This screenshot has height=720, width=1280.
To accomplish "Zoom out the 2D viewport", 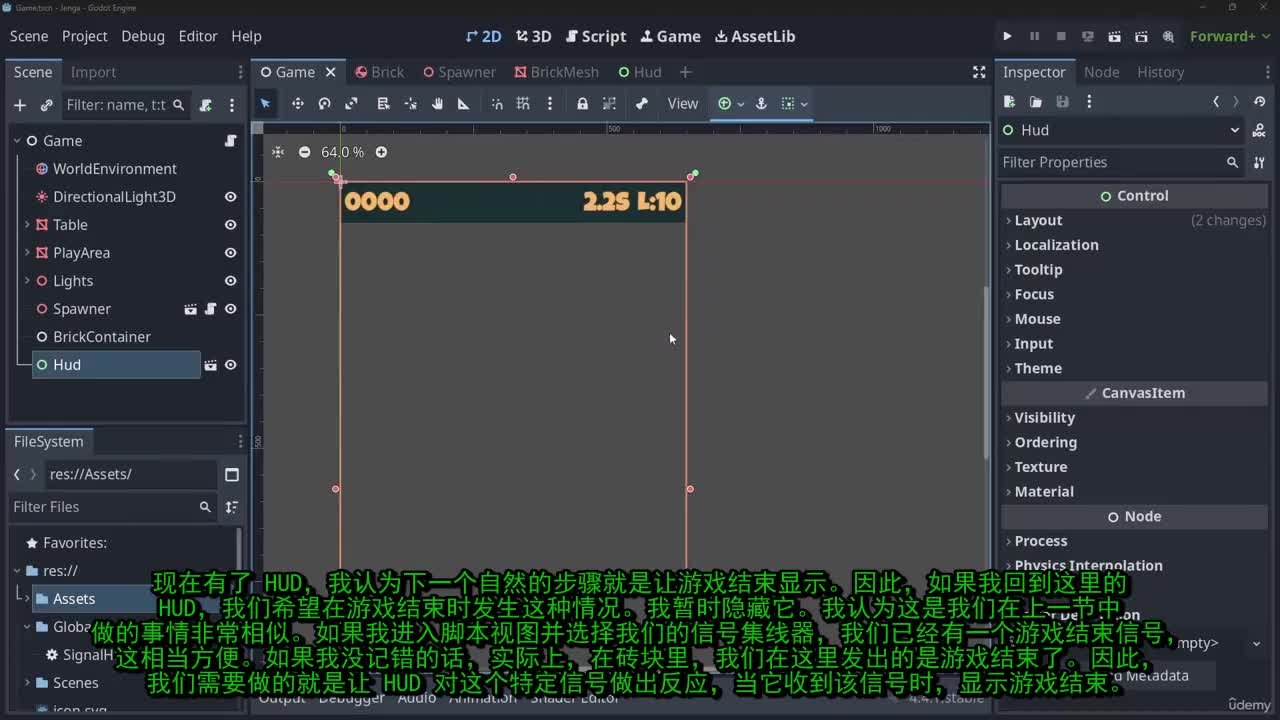I will [x=304, y=152].
